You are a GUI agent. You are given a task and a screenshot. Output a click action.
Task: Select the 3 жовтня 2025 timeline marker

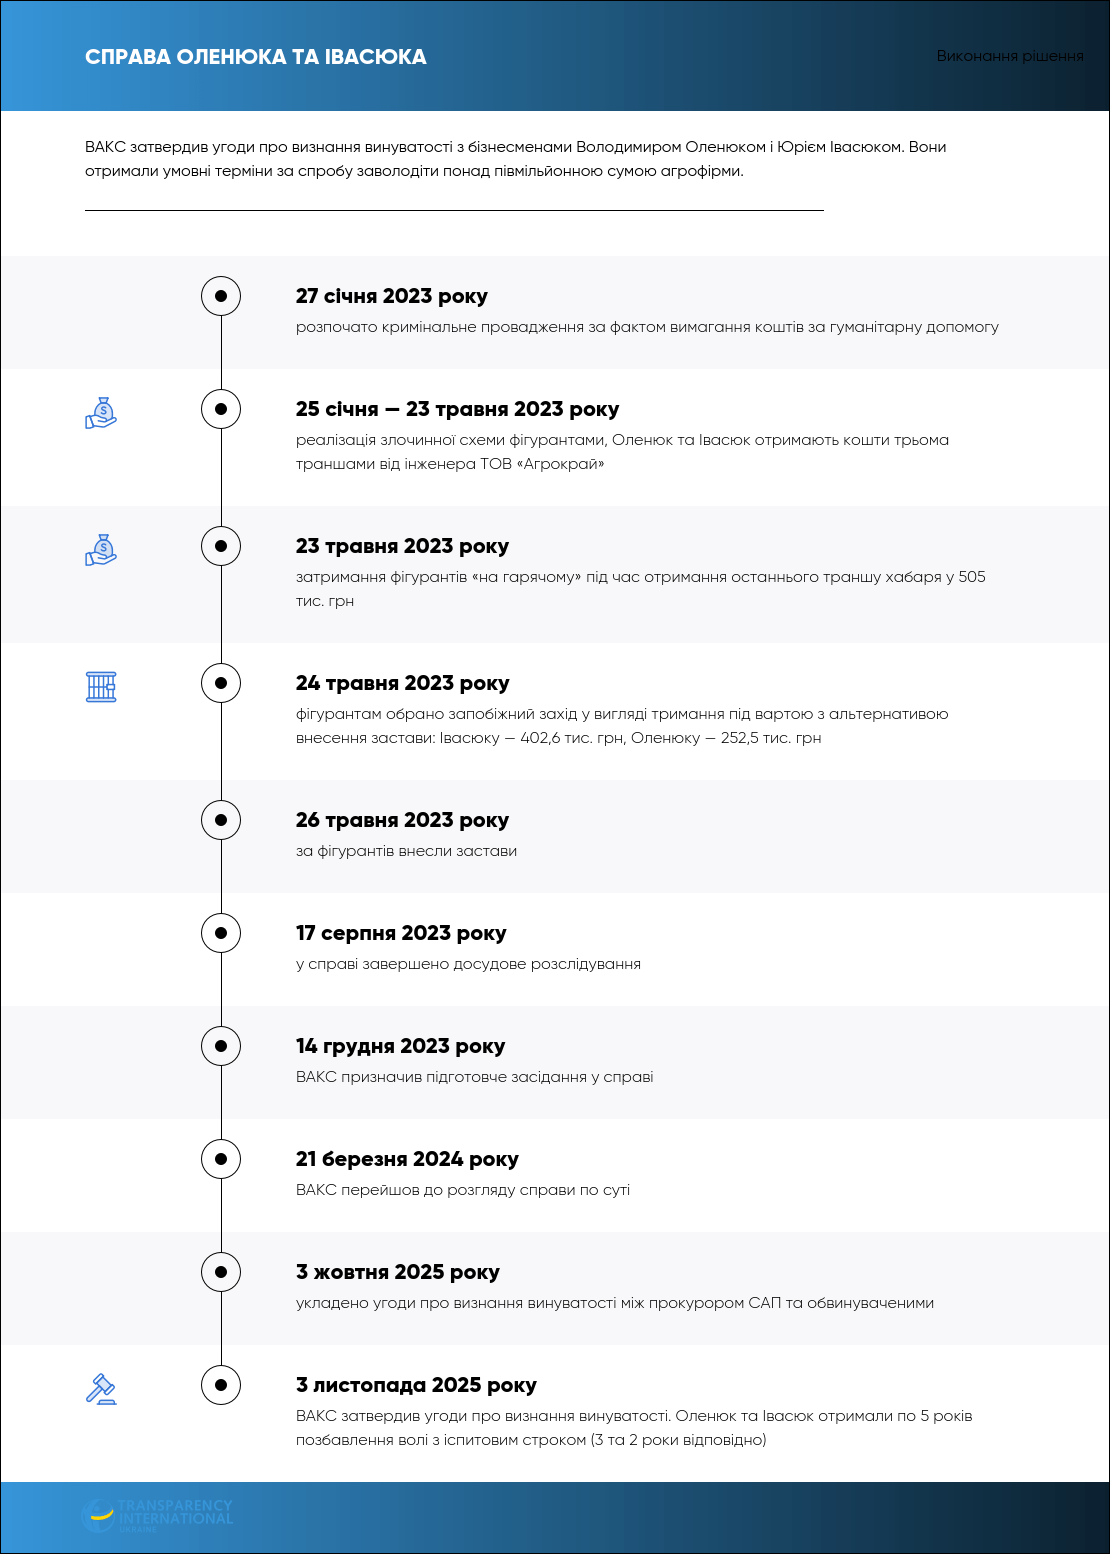tap(221, 1272)
